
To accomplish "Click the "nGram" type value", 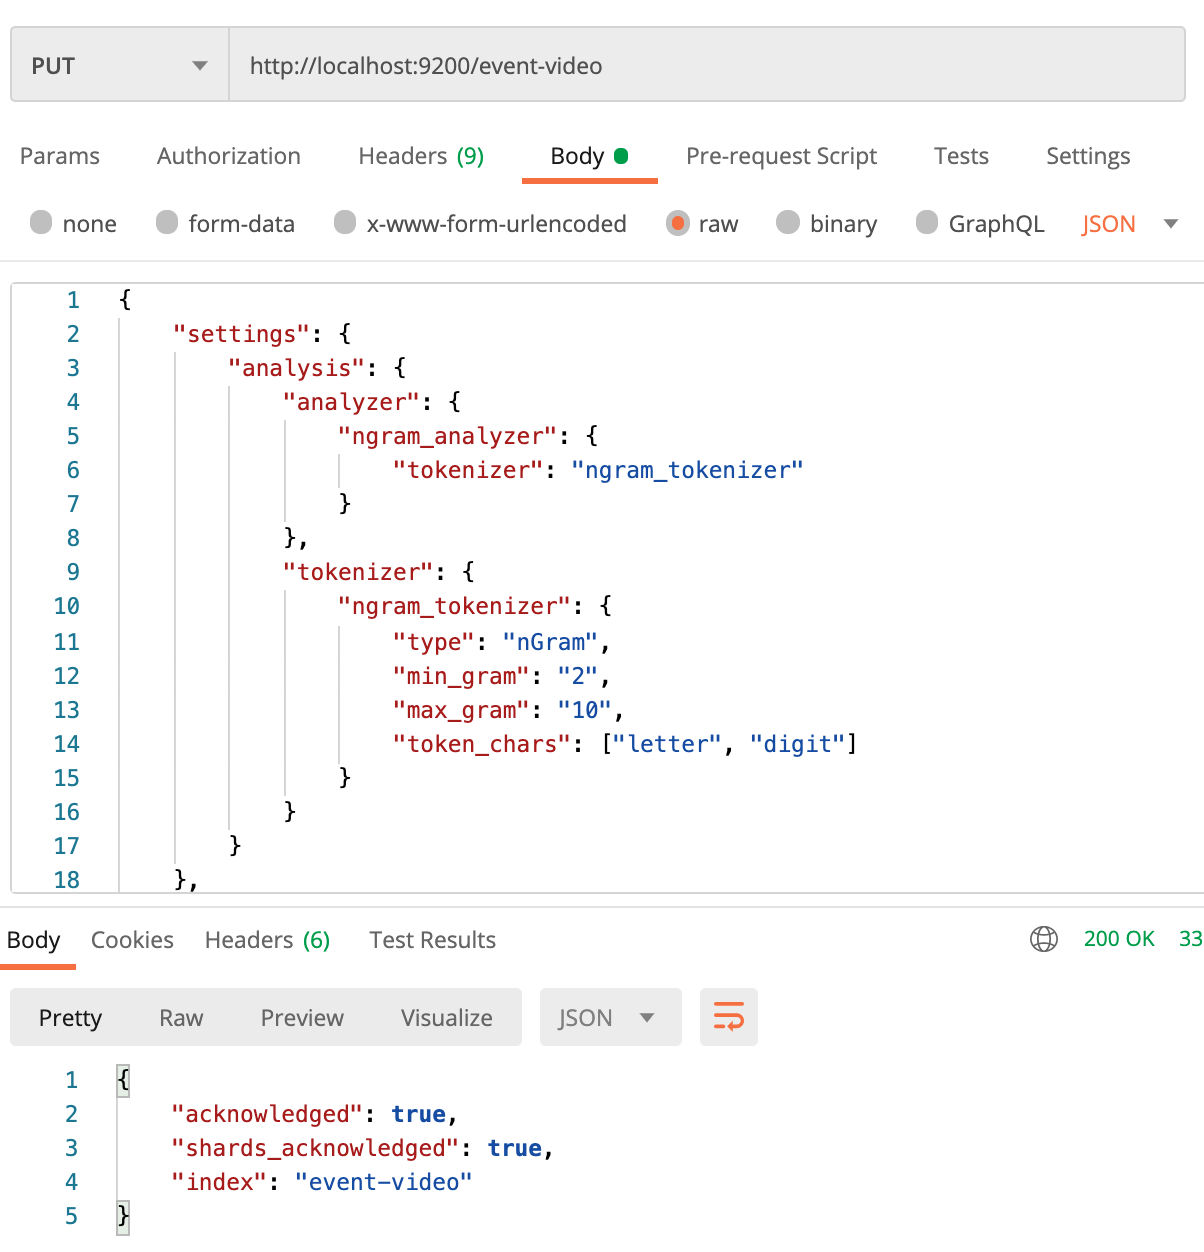I will (x=550, y=642).
